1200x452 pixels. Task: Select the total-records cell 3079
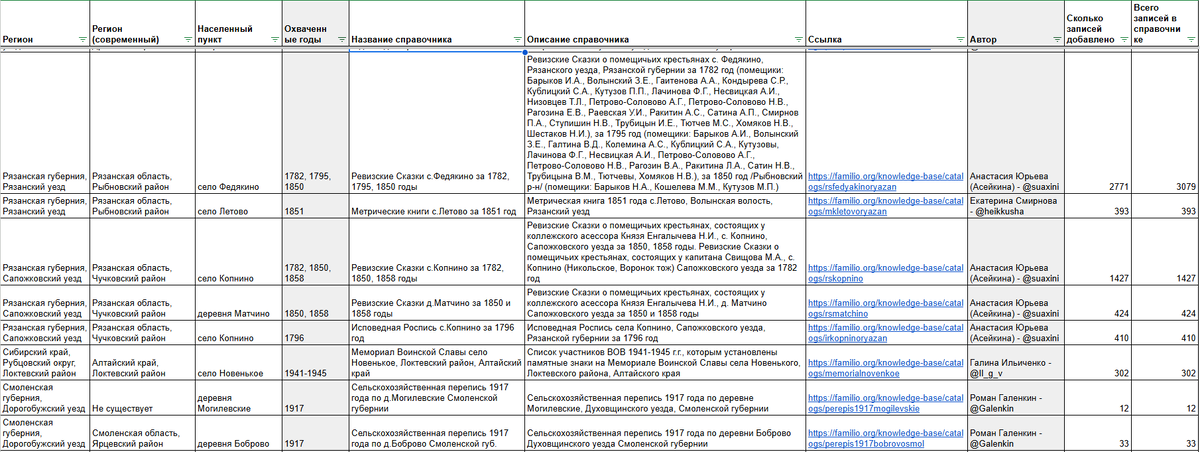coord(1165,121)
